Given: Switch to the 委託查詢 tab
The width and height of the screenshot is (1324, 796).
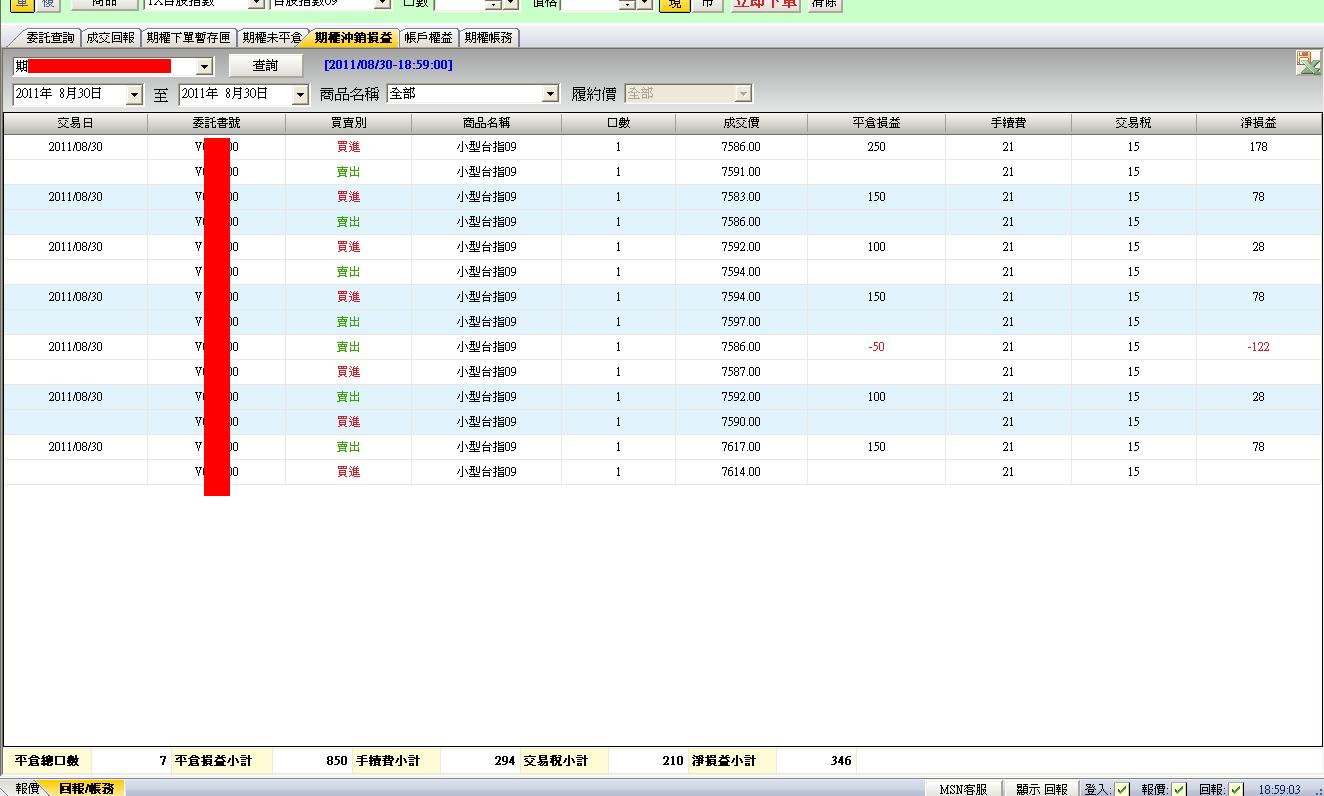Looking at the screenshot, I should click(50, 38).
